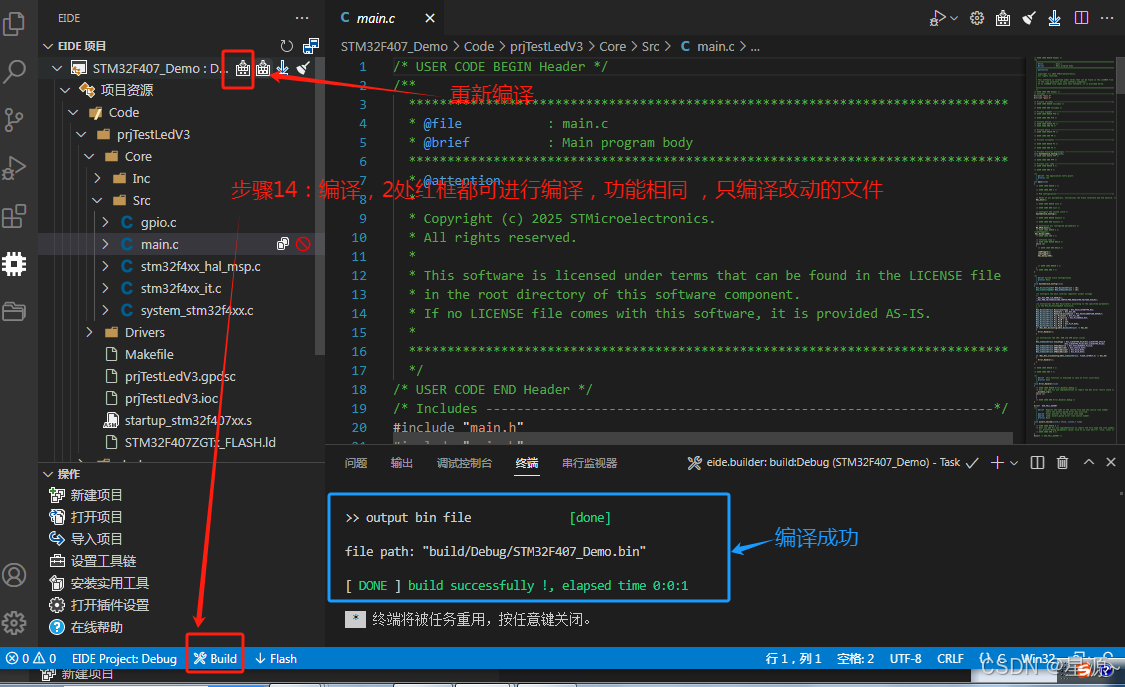Viewport: 1125px width, 687px height.
Task: Open Source Control view in activity bar
Action: tap(14, 120)
